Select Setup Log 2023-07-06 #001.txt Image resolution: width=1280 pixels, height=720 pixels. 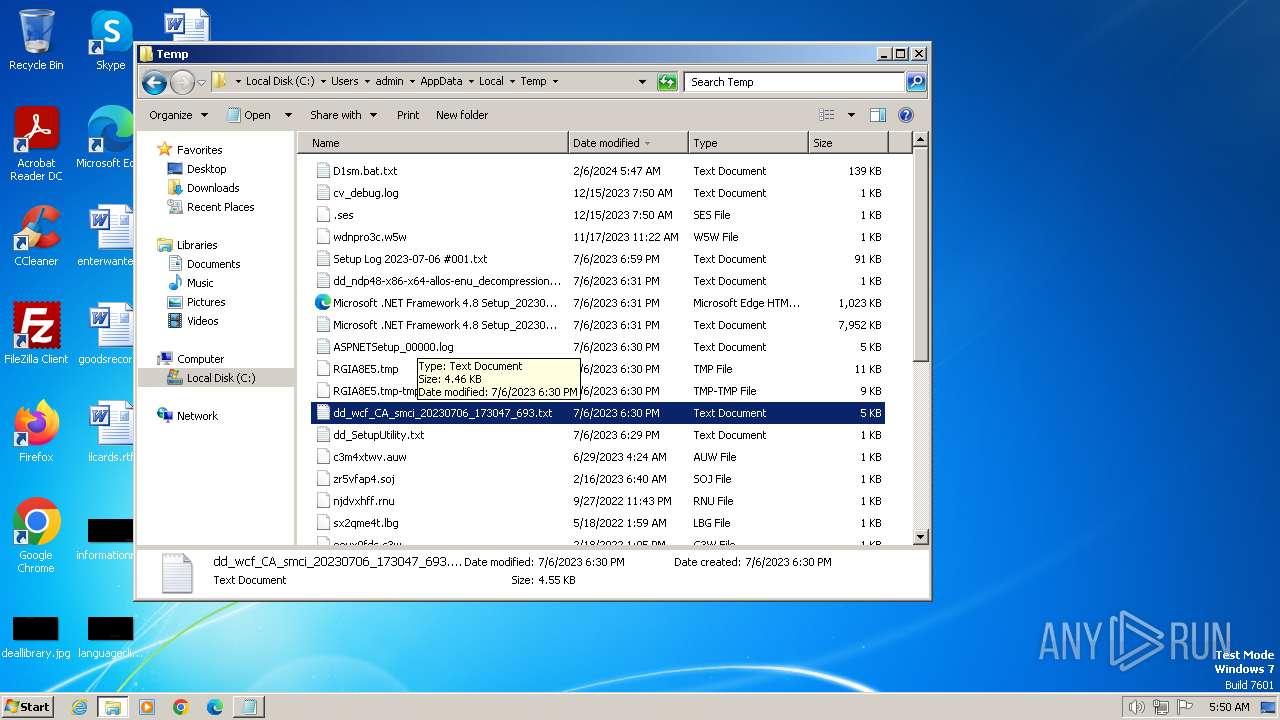[x=598, y=259]
